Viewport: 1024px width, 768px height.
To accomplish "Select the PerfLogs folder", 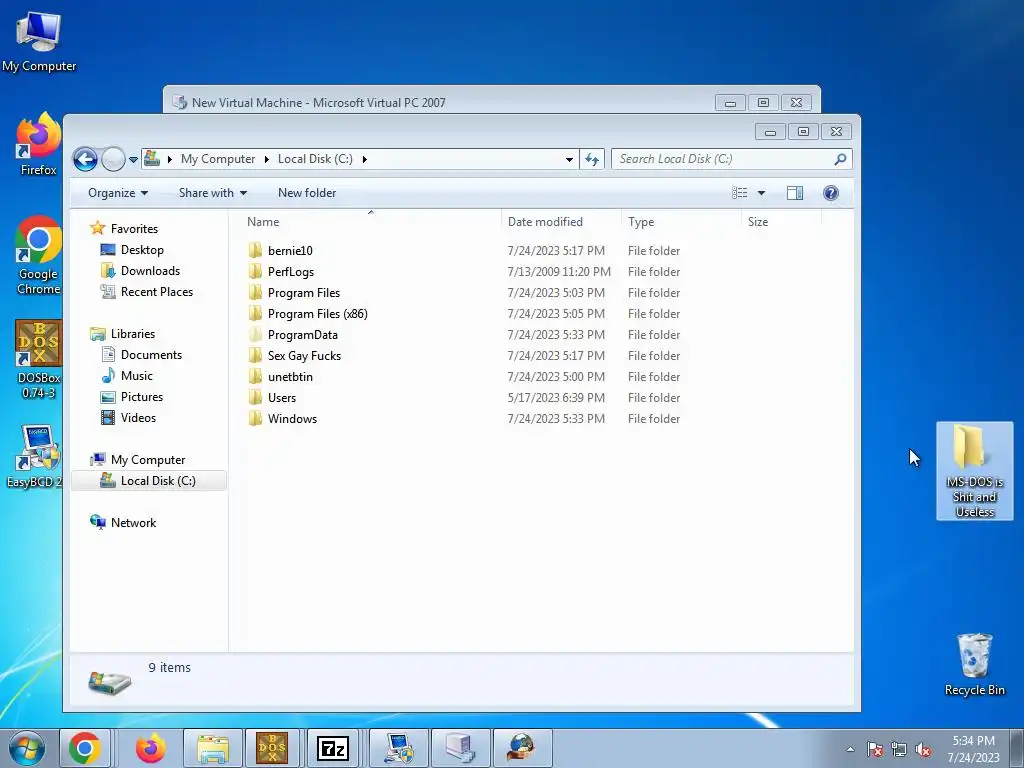I will pyautogui.click(x=291, y=272).
